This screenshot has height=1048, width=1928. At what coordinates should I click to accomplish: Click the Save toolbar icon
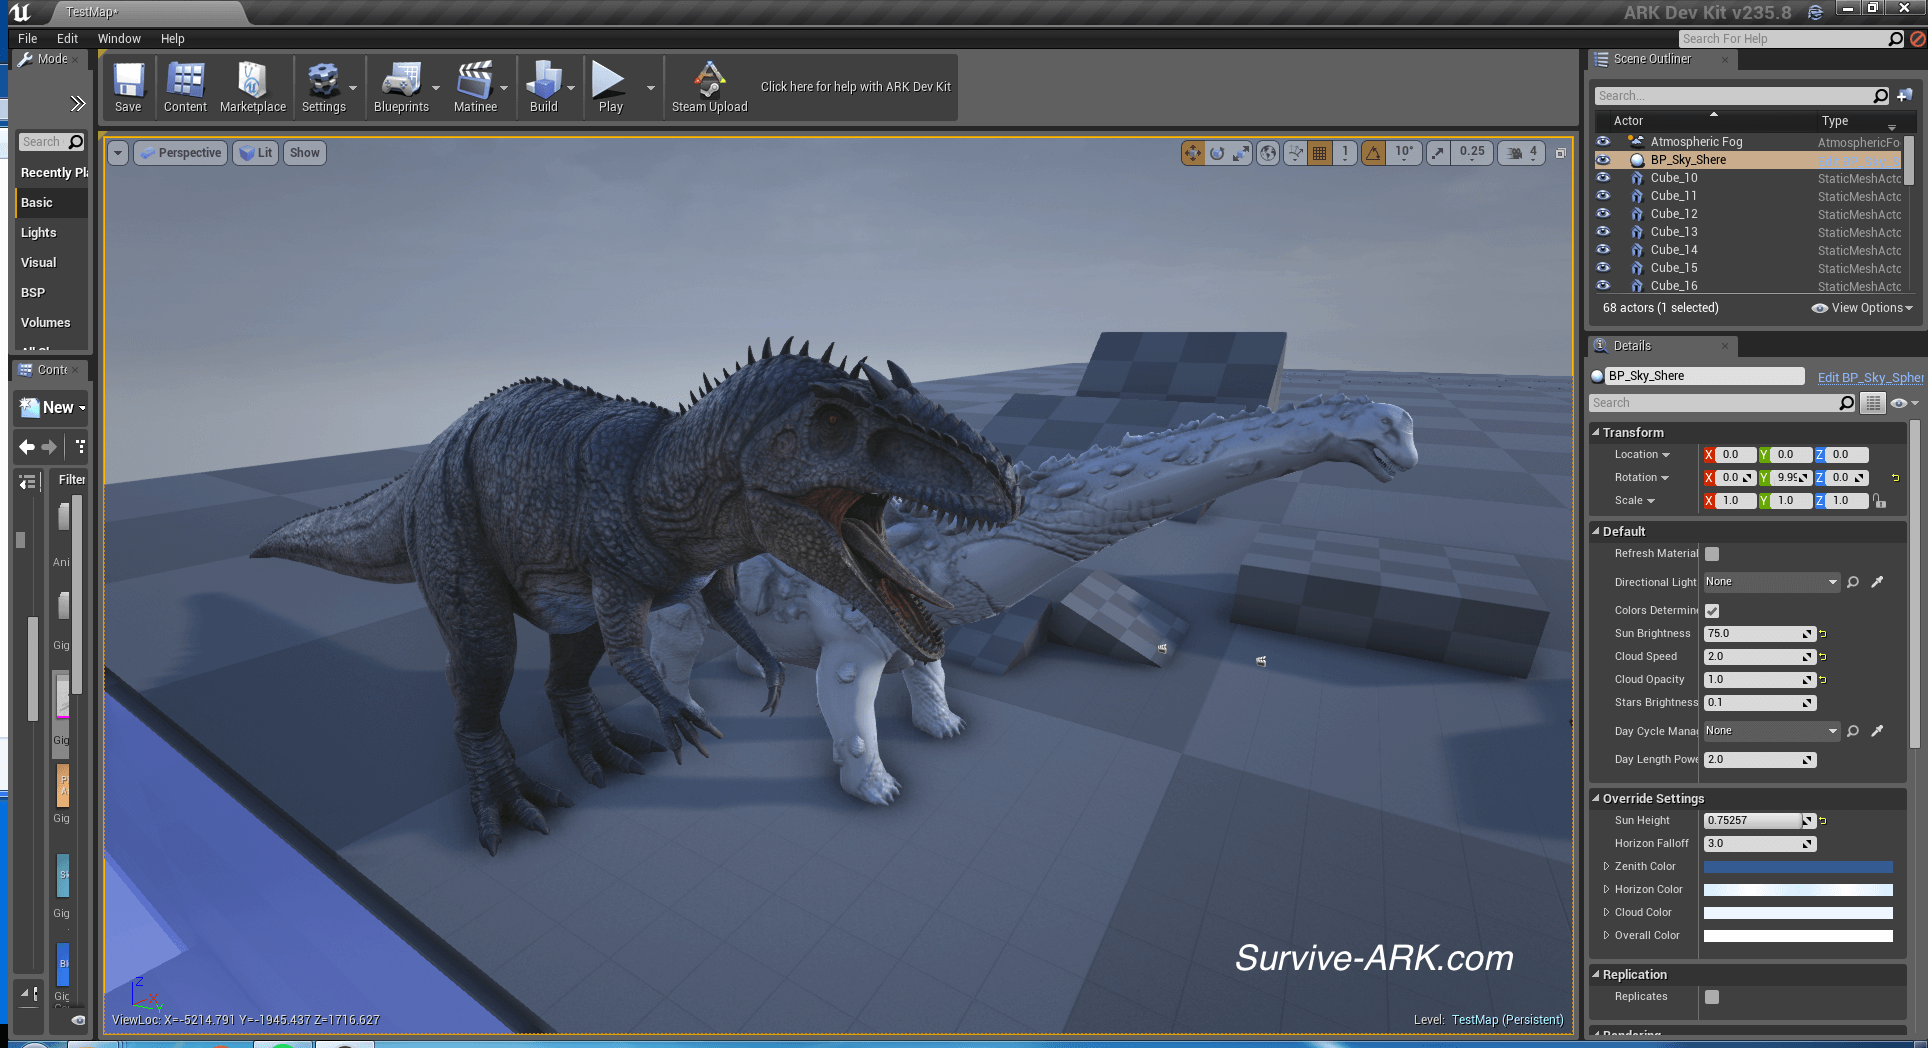(x=128, y=87)
